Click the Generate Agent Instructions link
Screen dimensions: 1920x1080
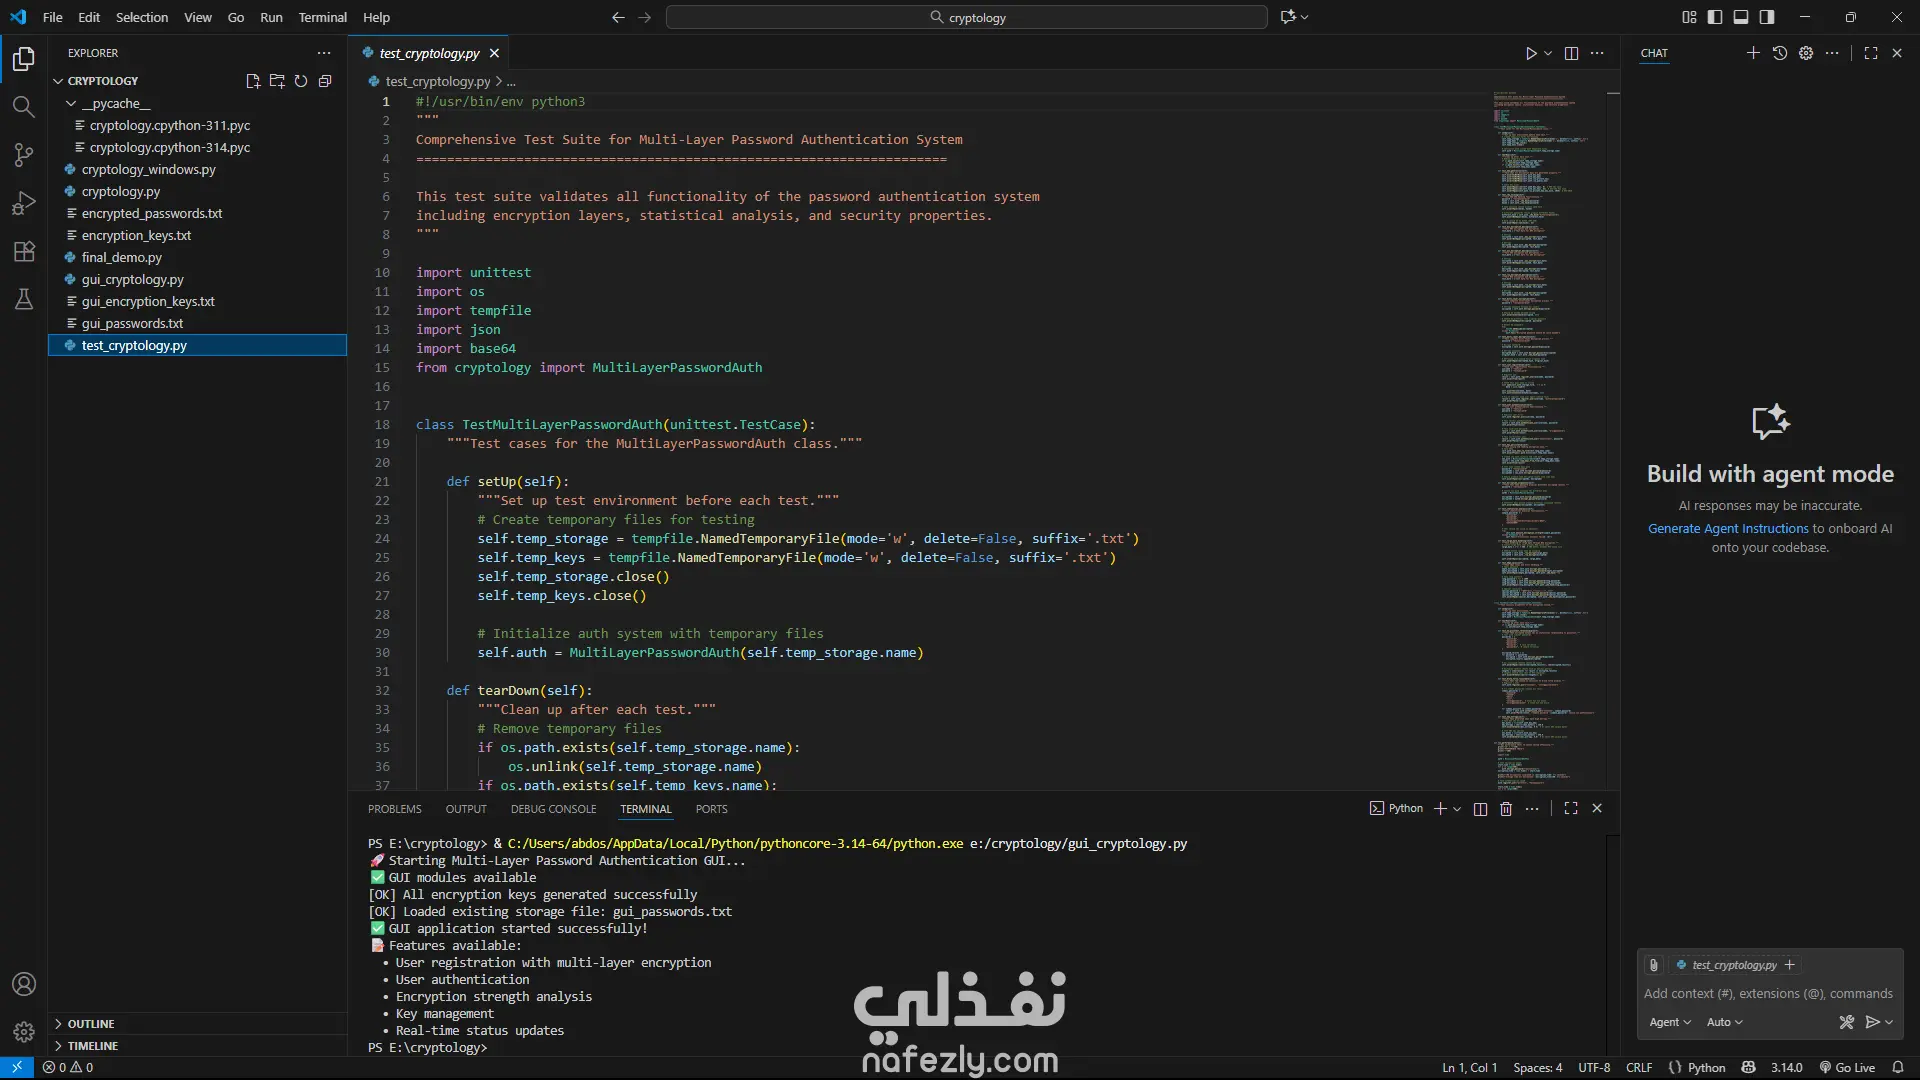click(1728, 528)
